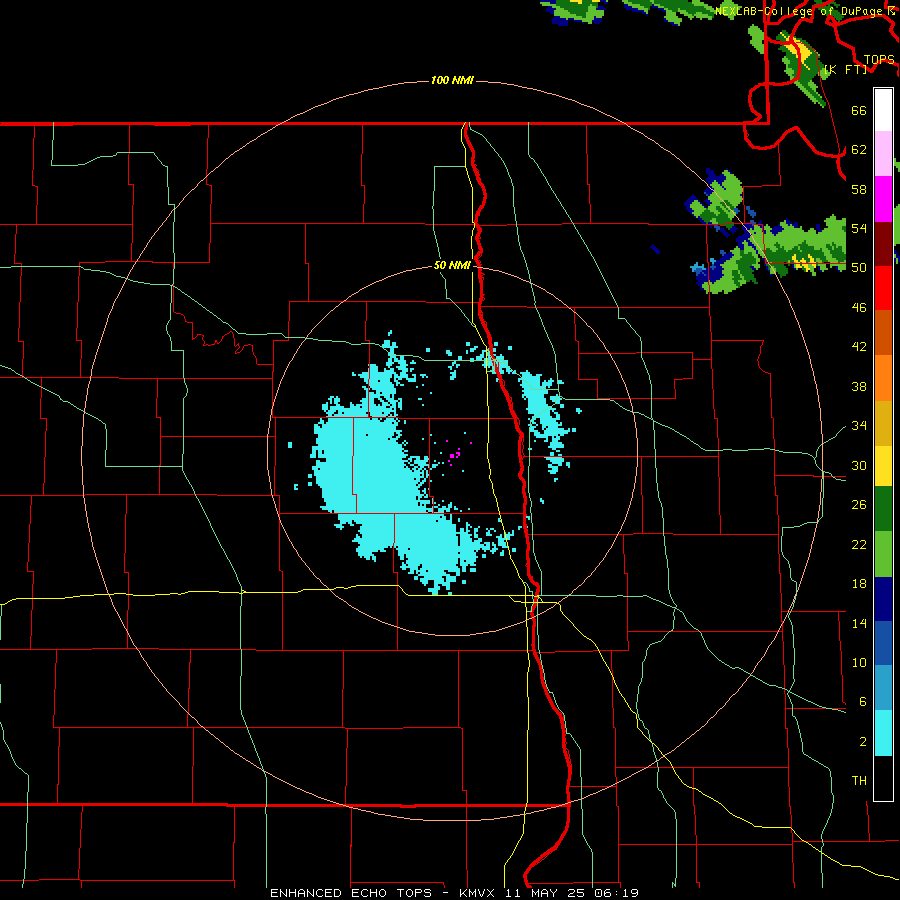
Task: Click the 34 value on the legend
Action: (x=859, y=426)
